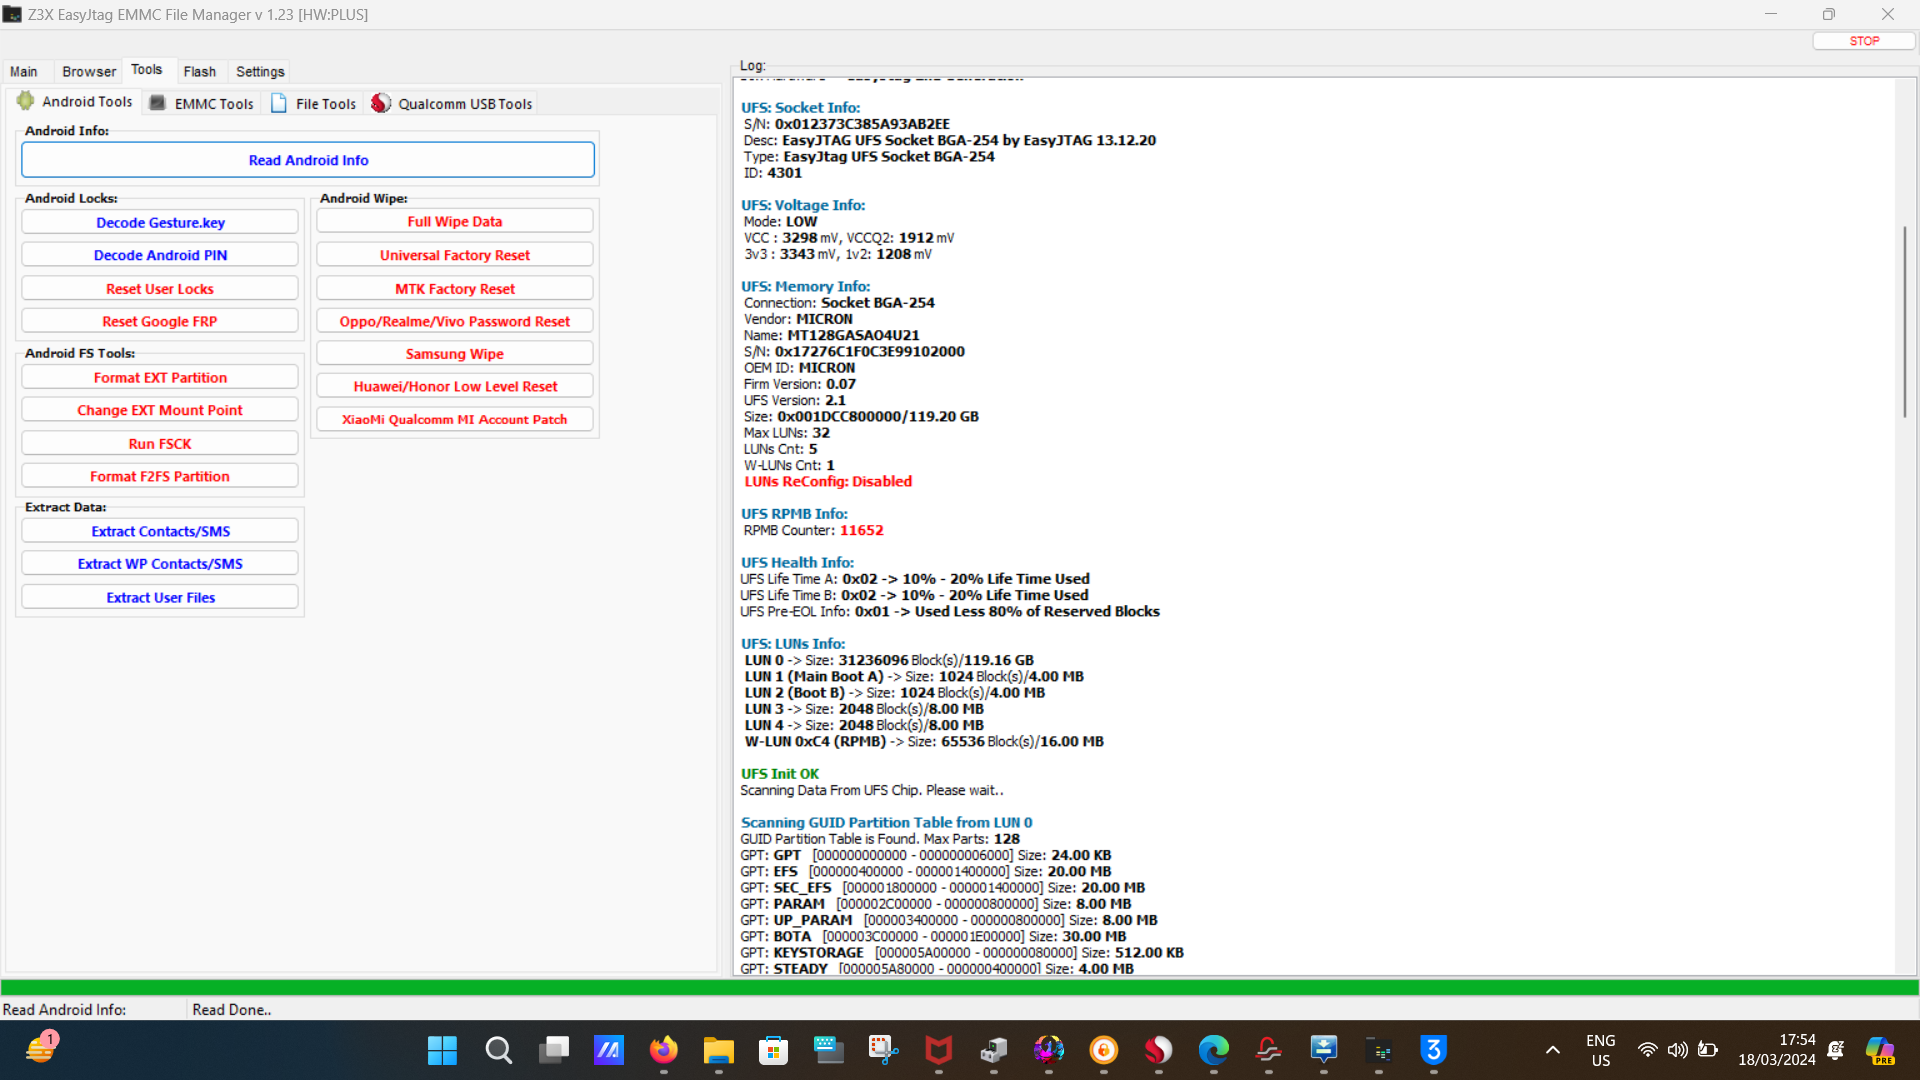This screenshot has width=1920, height=1080.
Task: Click the EMMC Tools chip icon
Action: 158,103
